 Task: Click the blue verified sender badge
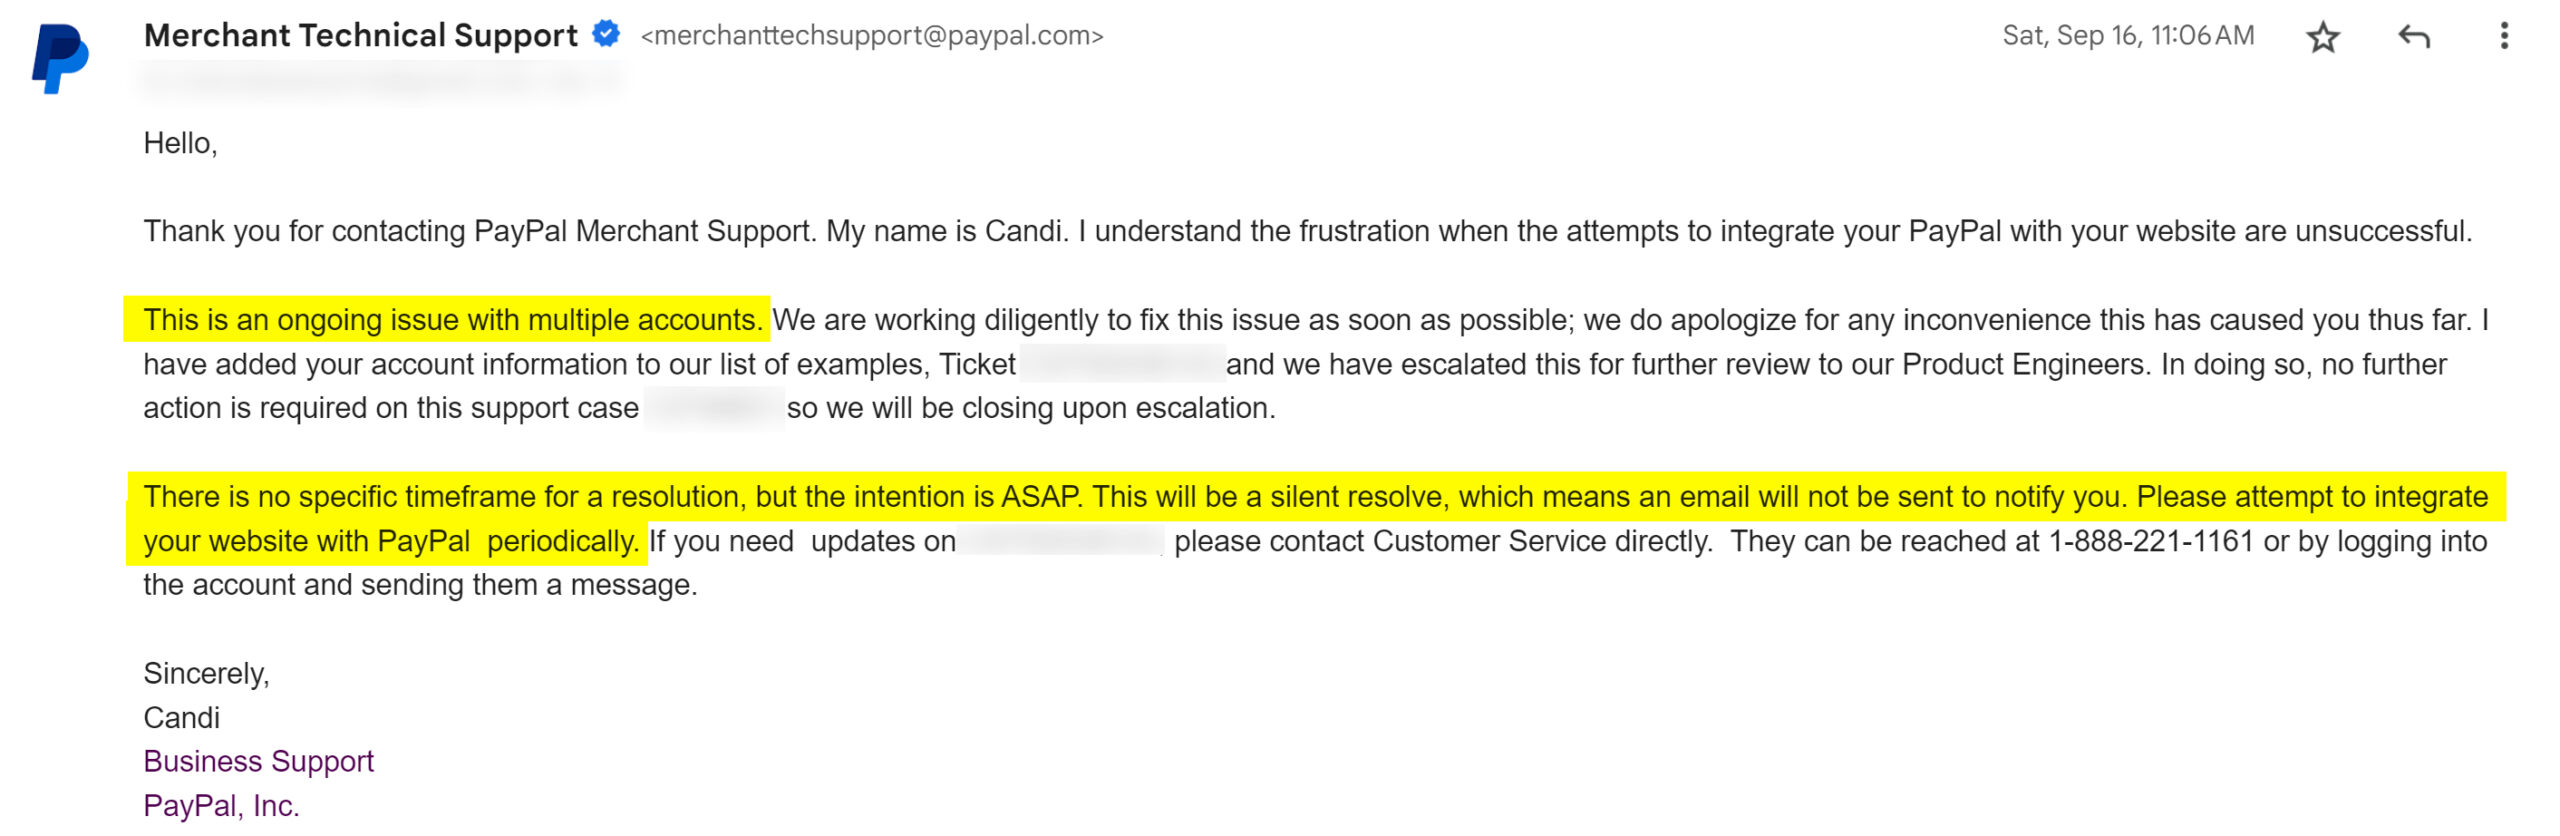point(606,34)
